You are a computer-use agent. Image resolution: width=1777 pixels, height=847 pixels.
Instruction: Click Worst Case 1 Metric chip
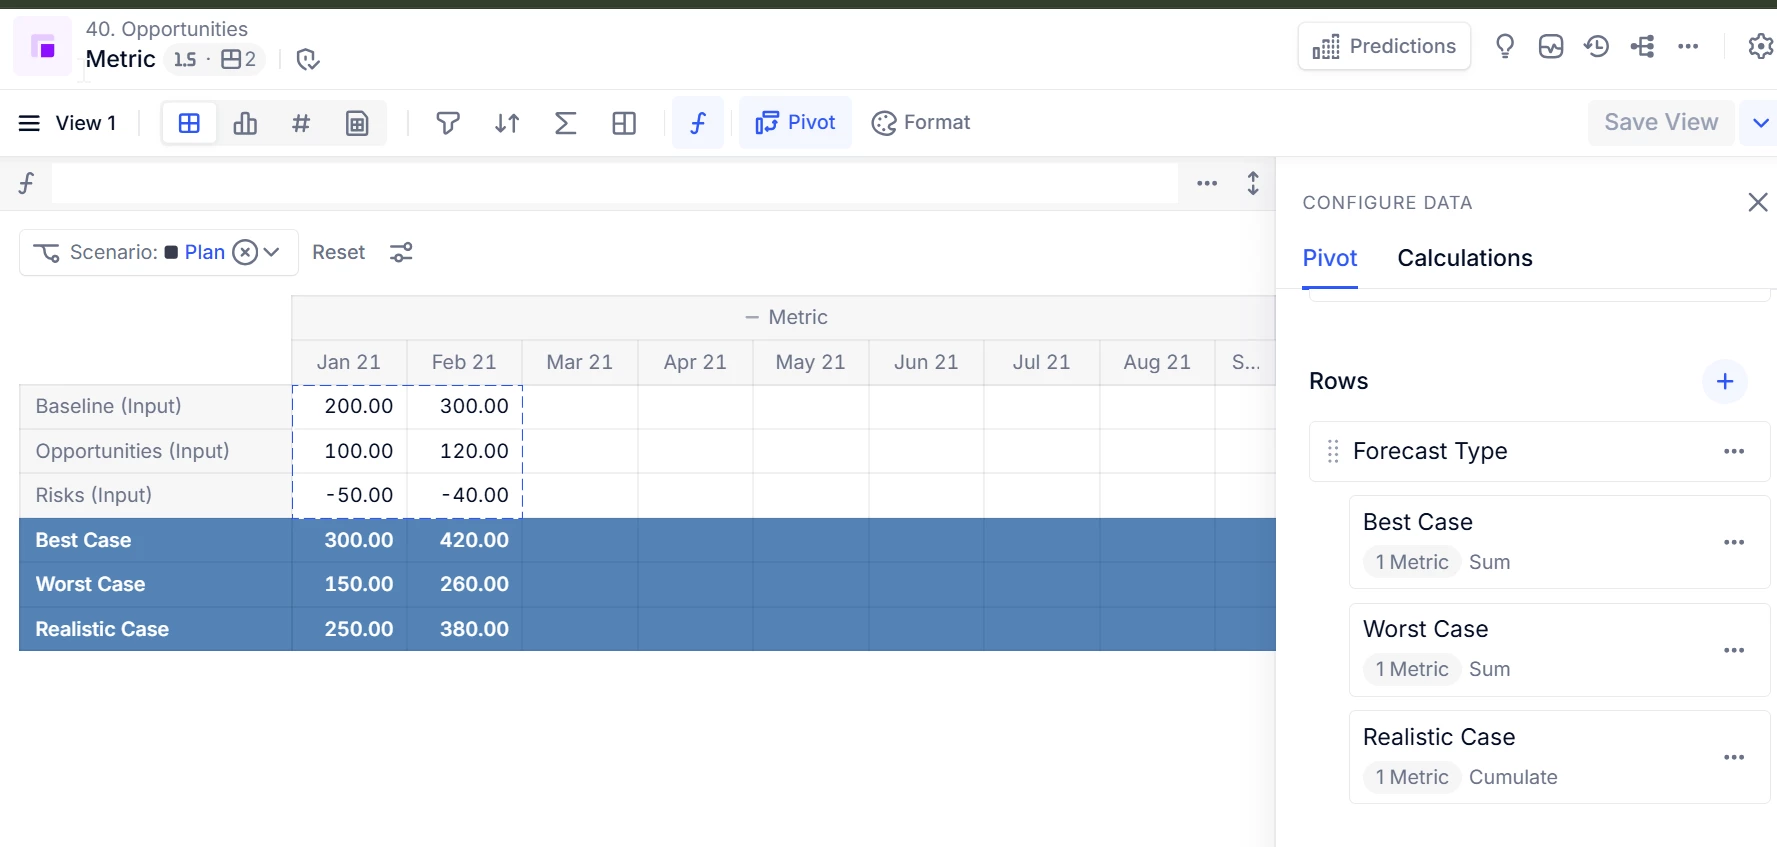click(1411, 669)
